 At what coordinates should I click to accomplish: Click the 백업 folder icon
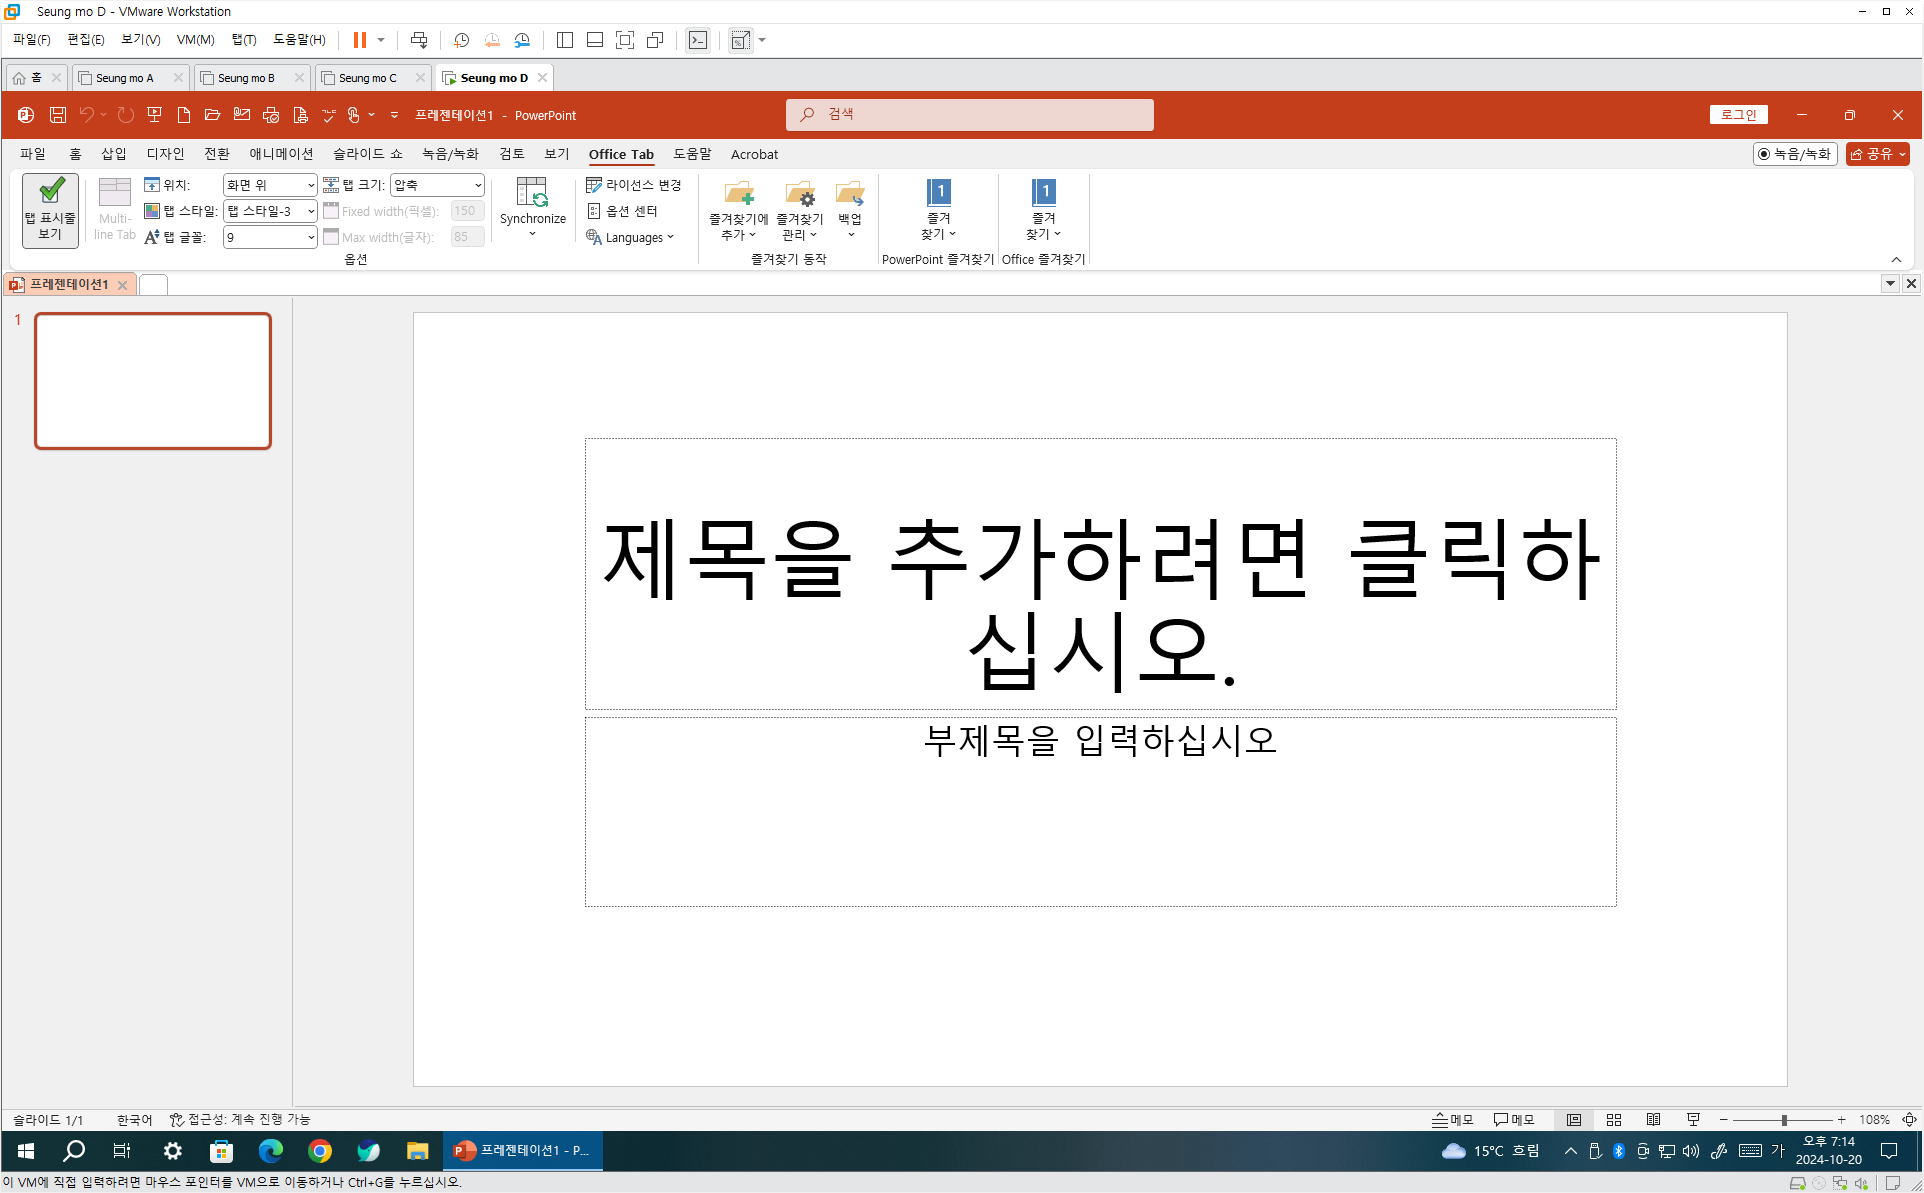(x=850, y=194)
